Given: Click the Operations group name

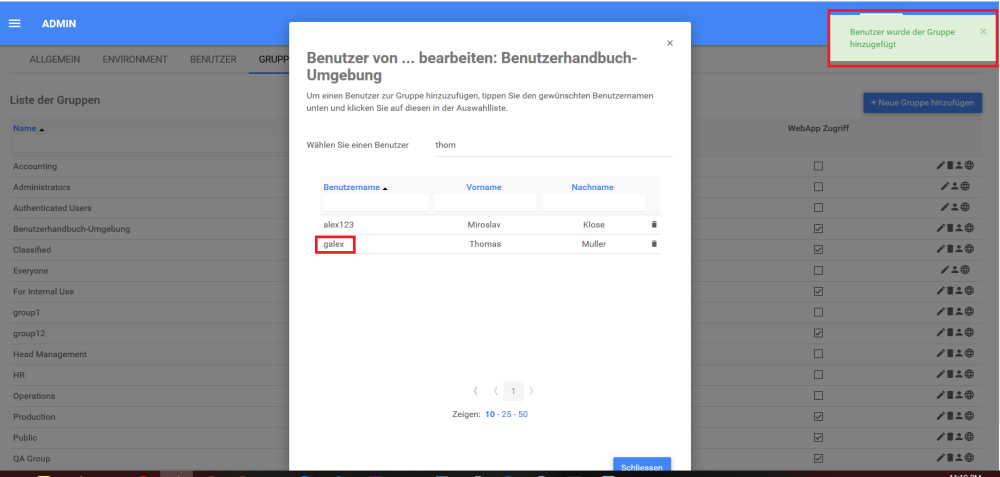Looking at the screenshot, I should [x=34, y=395].
